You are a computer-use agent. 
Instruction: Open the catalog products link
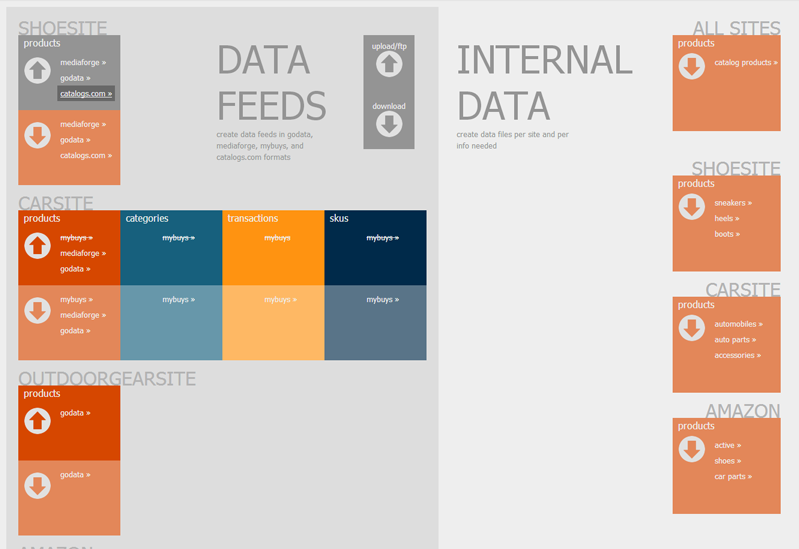click(745, 63)
